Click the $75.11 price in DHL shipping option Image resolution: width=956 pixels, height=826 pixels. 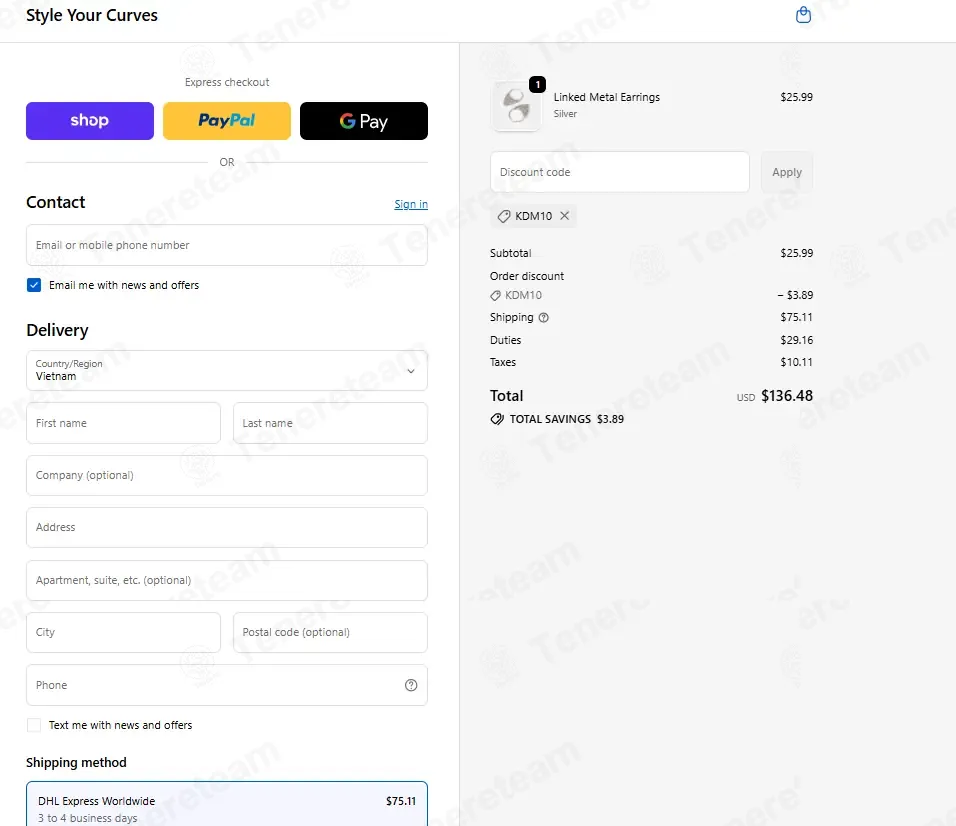(401, 801)
